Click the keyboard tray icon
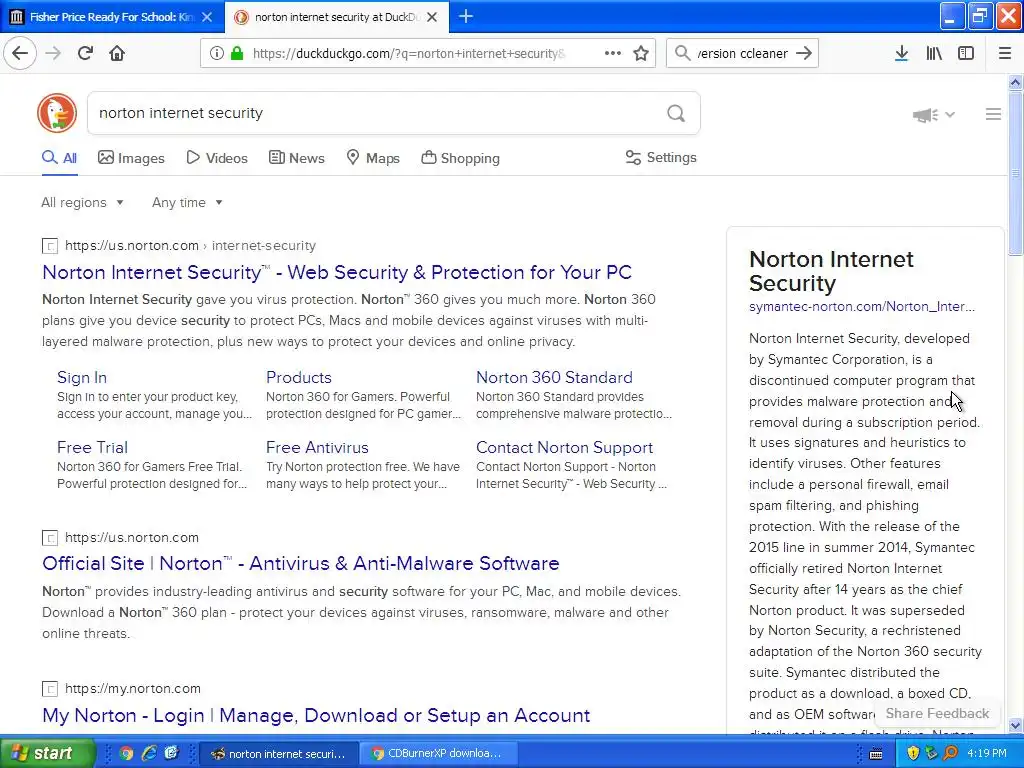Screen dimensions: 1024x768 (x=876, y=754)
